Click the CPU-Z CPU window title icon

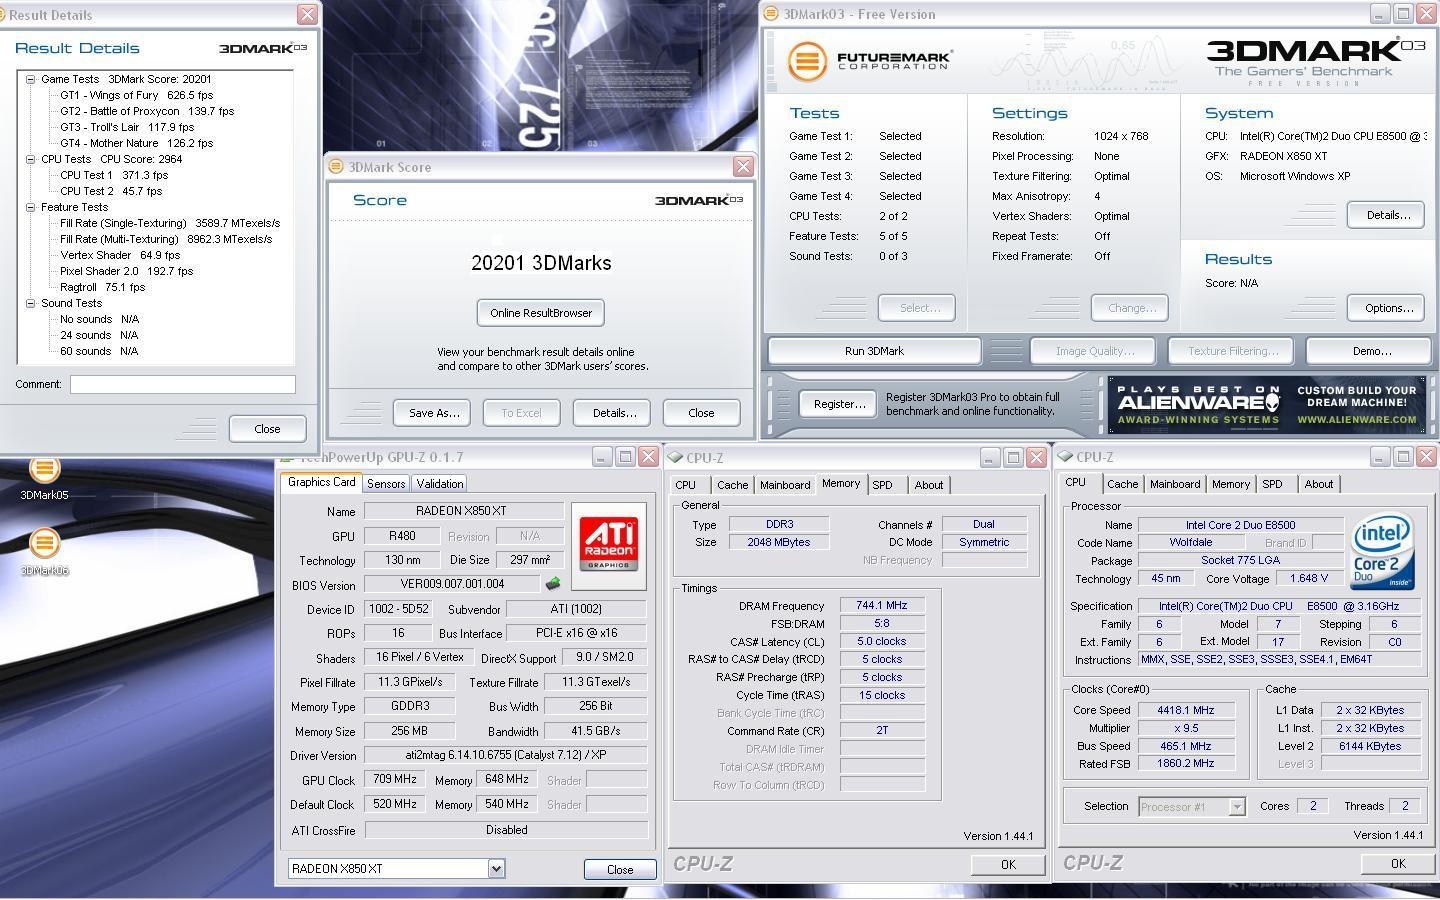coord(1066,457)
